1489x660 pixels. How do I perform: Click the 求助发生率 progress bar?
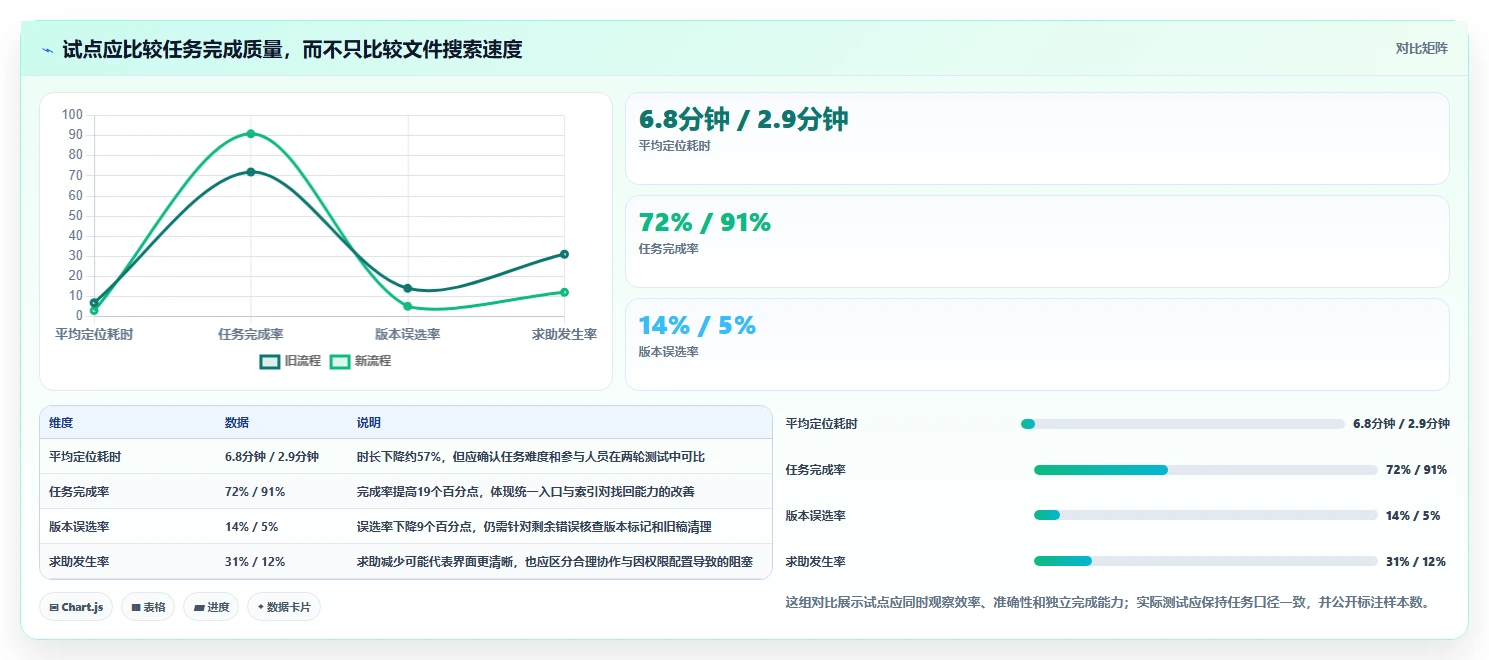pyautogui.click(x=1206, y=562)
